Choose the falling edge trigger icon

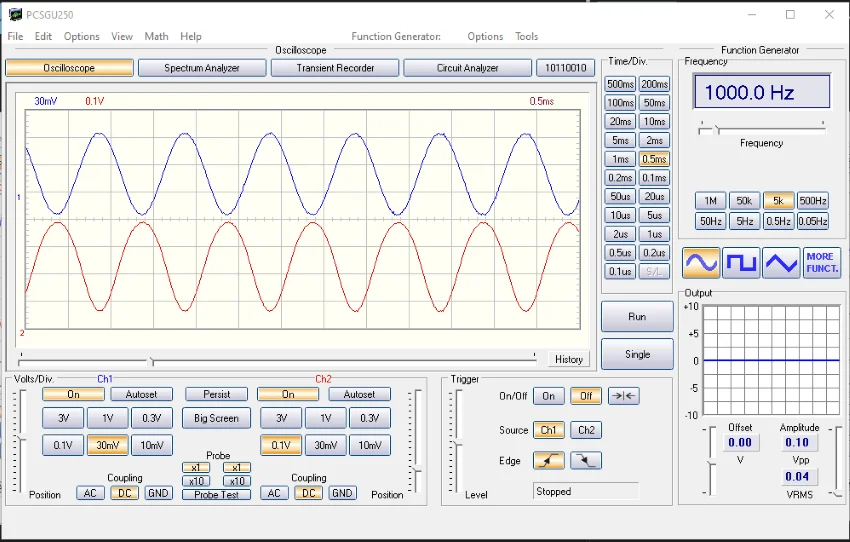click(586, 461)
